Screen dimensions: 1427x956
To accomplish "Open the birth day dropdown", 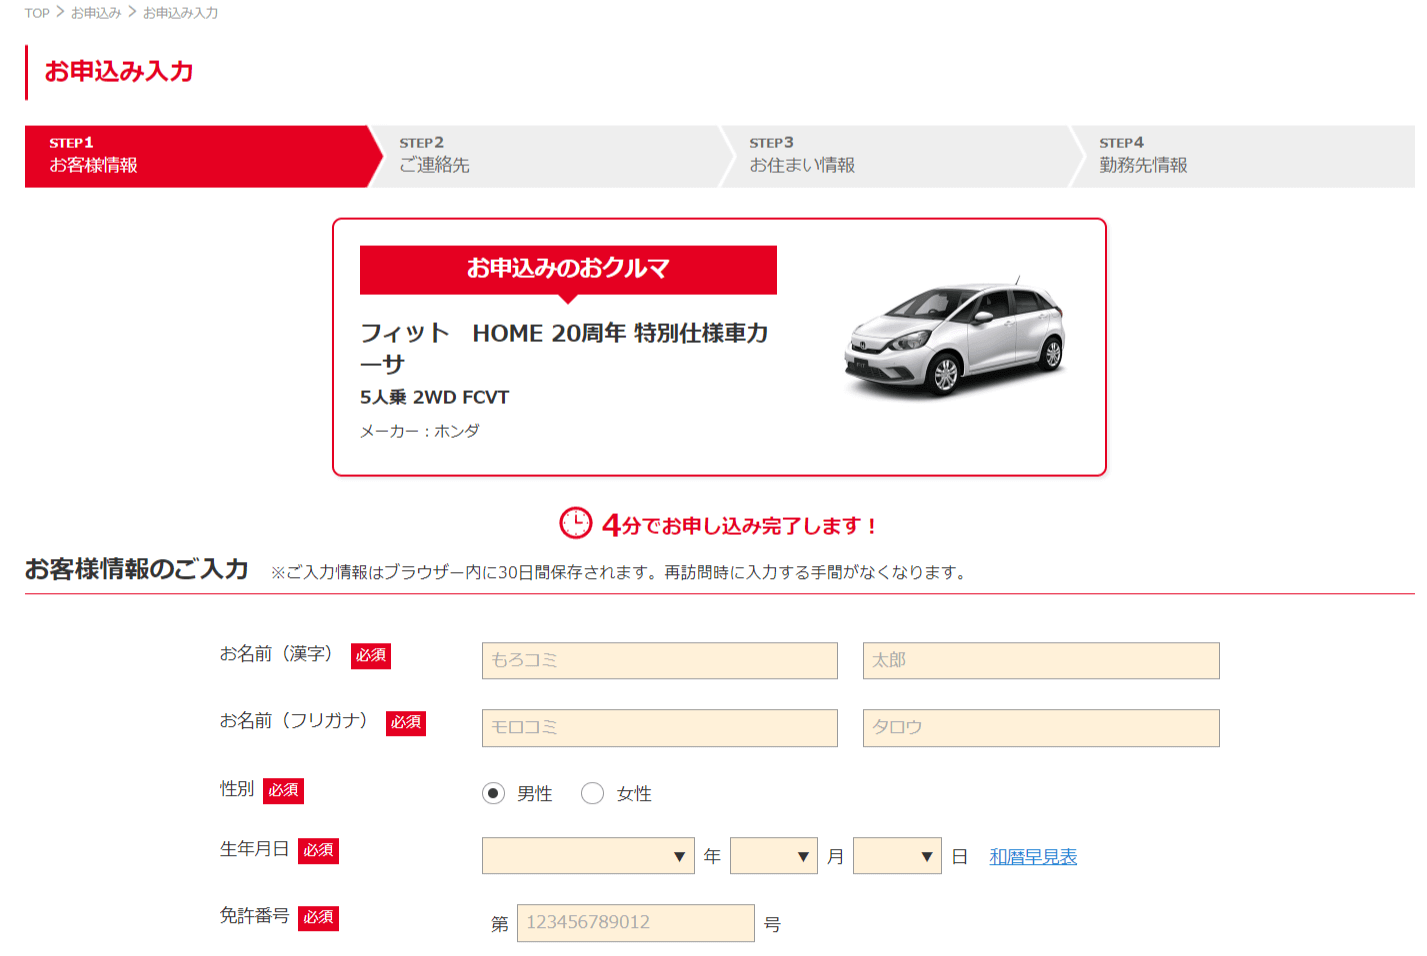I will (897, 856).
